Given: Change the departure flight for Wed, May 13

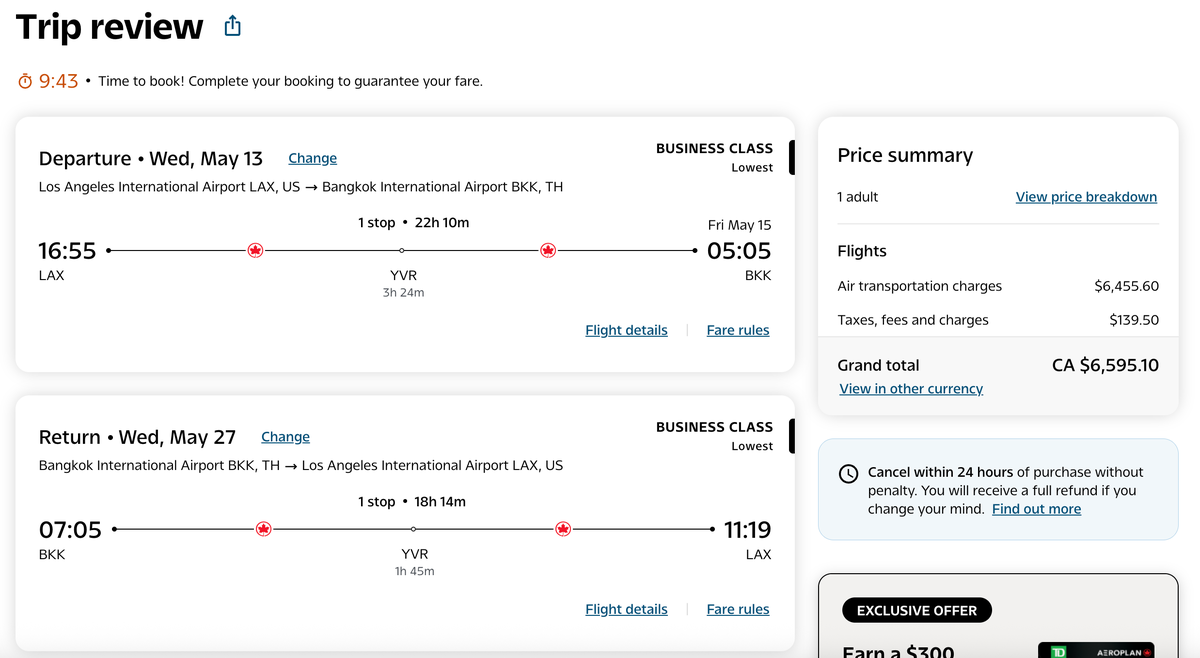Looking at the screenshot, I should (312, 158).
